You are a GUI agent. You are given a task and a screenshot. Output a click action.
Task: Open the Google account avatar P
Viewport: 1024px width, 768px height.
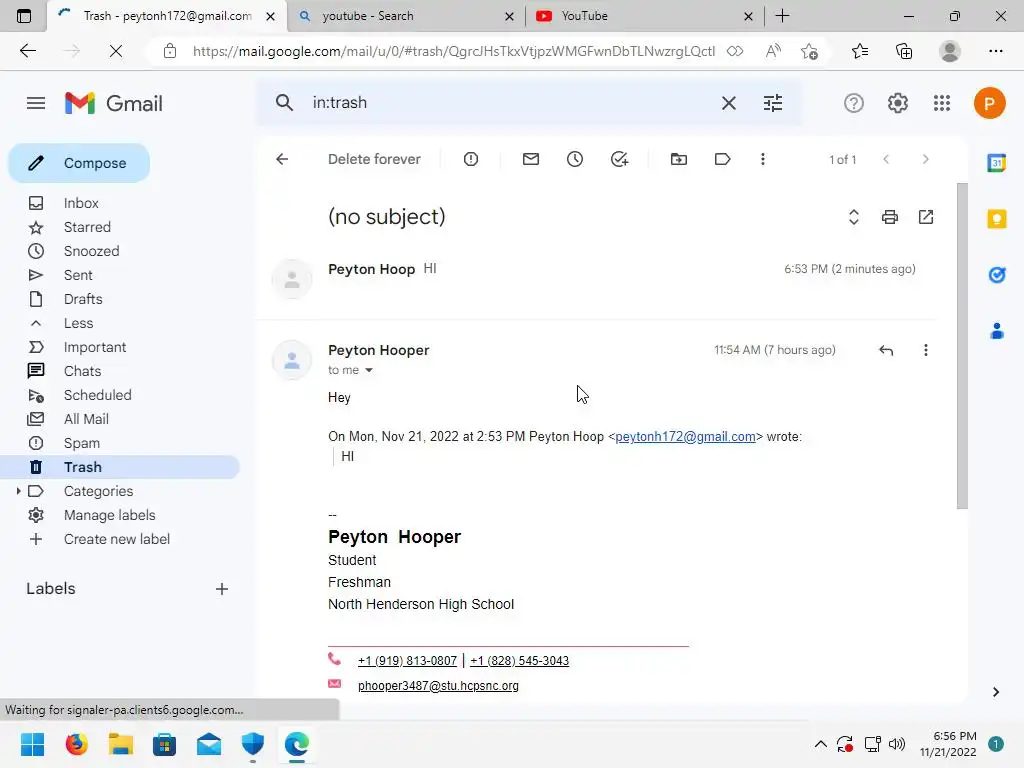pos(989,103)
